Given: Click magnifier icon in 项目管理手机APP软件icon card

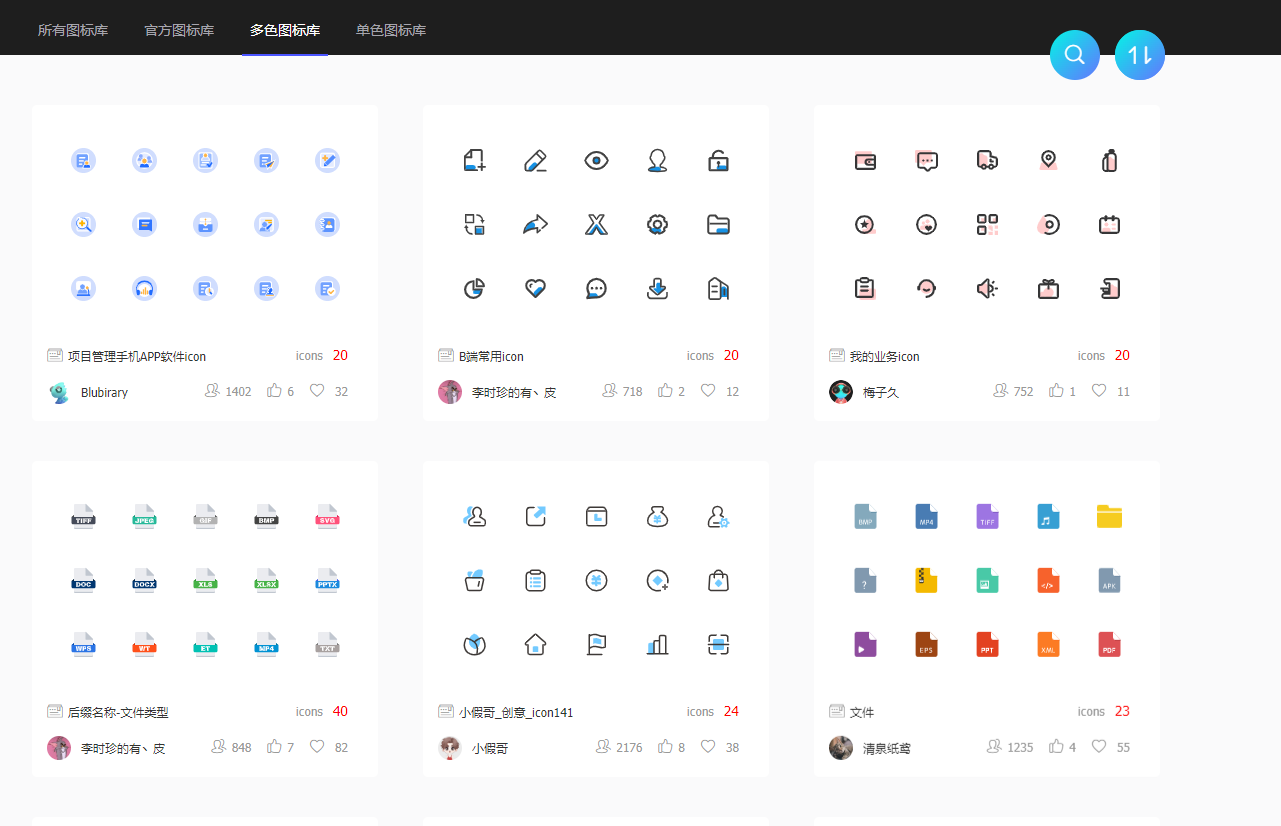Looking at the screenshot, I should (83, 224).
